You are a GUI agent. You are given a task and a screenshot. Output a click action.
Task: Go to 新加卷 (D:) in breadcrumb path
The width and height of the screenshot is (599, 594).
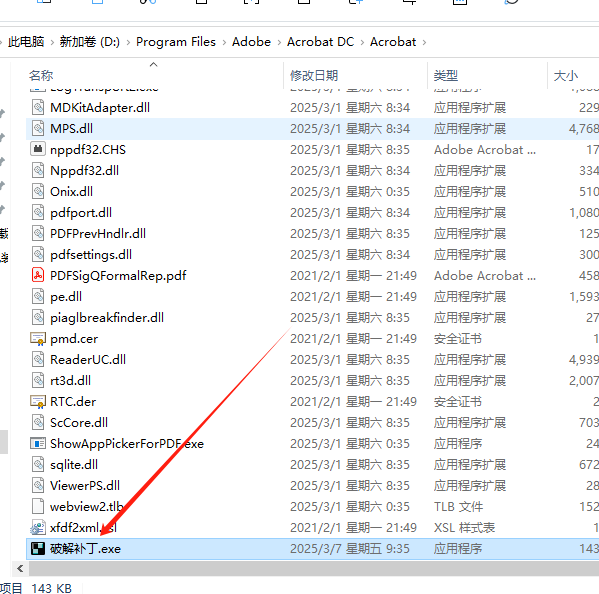(x=89, y=42)
